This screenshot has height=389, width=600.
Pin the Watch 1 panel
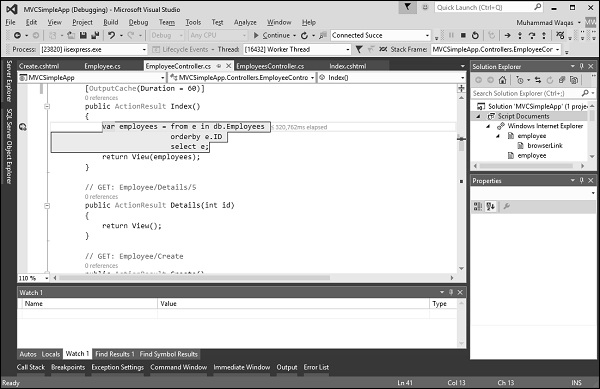pyautogui.click(x=451, y=292)
